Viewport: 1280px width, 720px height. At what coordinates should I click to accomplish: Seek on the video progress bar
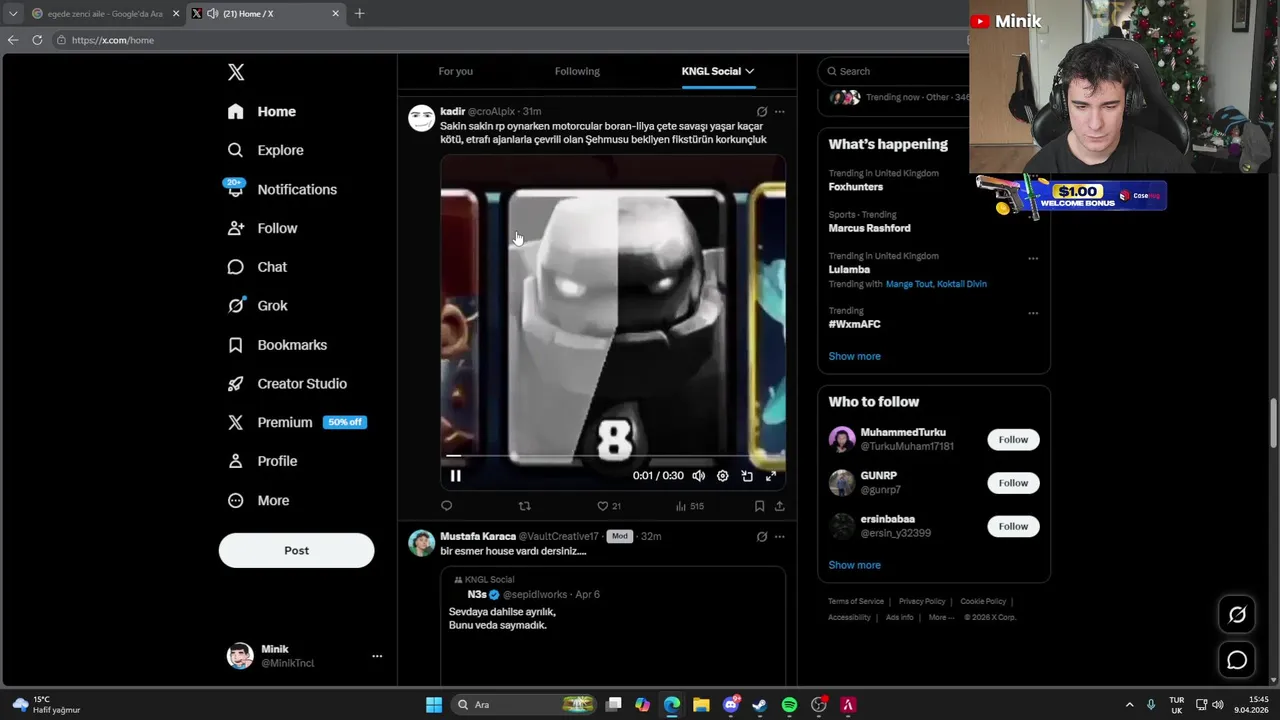pos(613,456)
